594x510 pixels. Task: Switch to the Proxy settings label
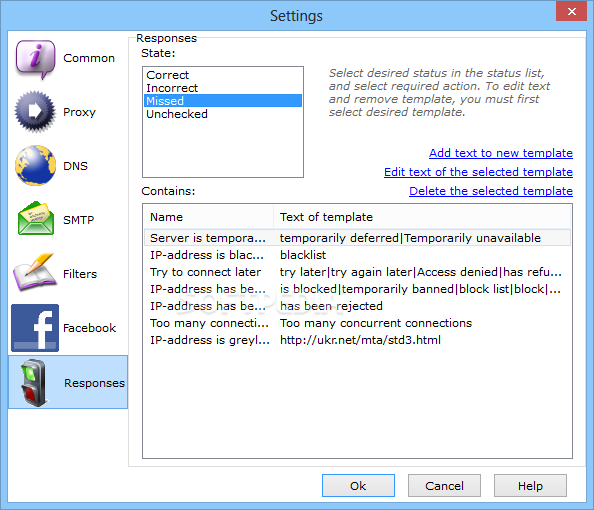pos(79,112)
